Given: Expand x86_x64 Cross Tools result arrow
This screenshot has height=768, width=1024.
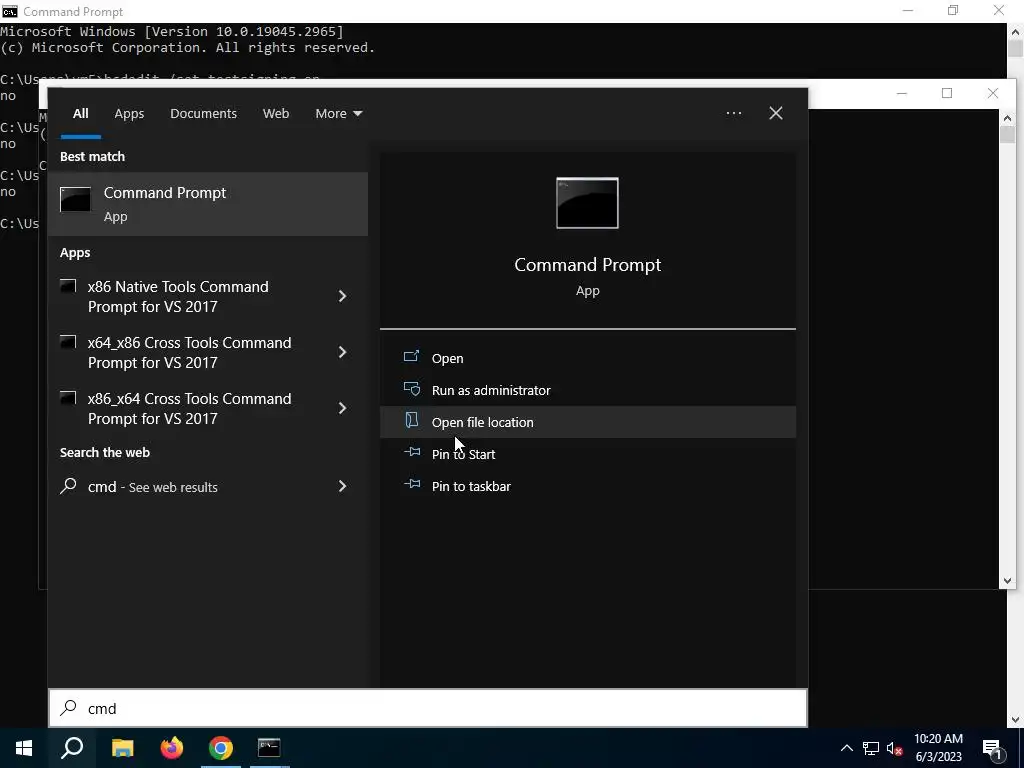Looking at the screenshot, I should (x=342, y=409).
